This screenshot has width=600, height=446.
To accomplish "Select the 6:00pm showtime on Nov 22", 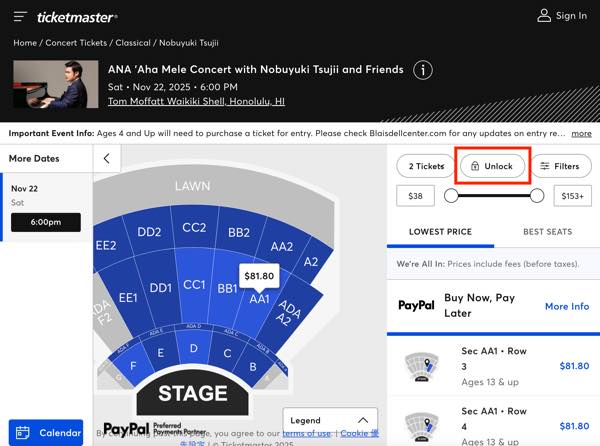I will coord(45,222).
